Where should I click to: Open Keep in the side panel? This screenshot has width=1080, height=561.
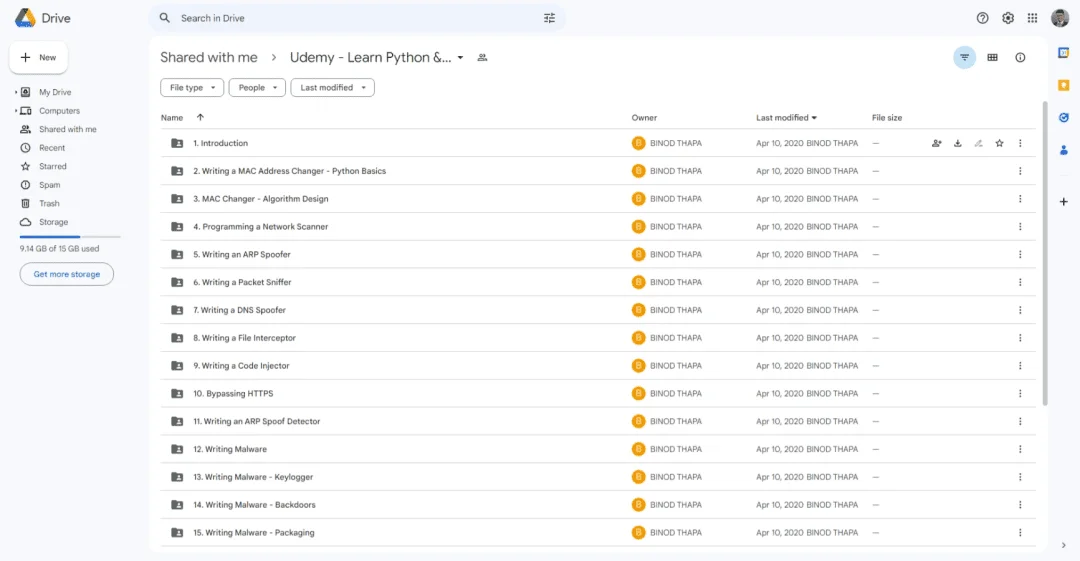[x=1063, y=85]
